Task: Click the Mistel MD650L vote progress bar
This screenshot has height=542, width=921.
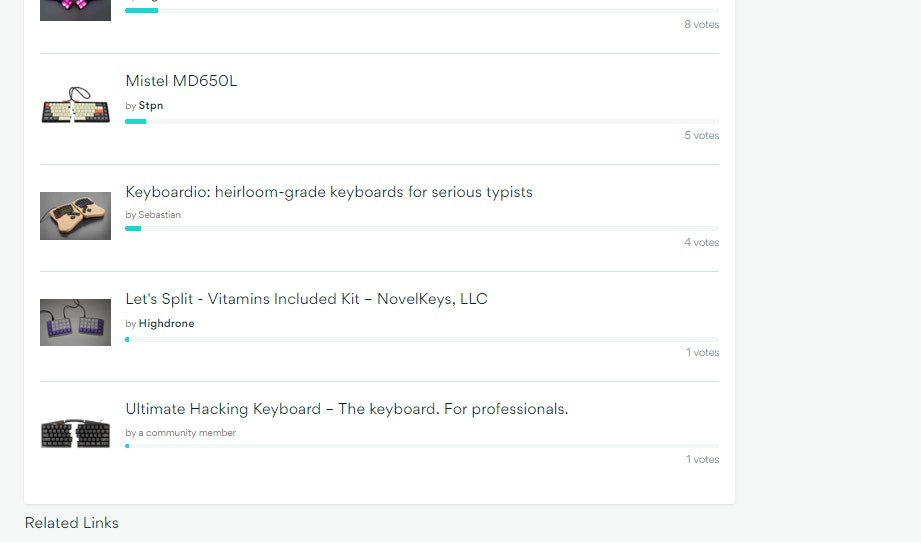Action: pos(421,121)
